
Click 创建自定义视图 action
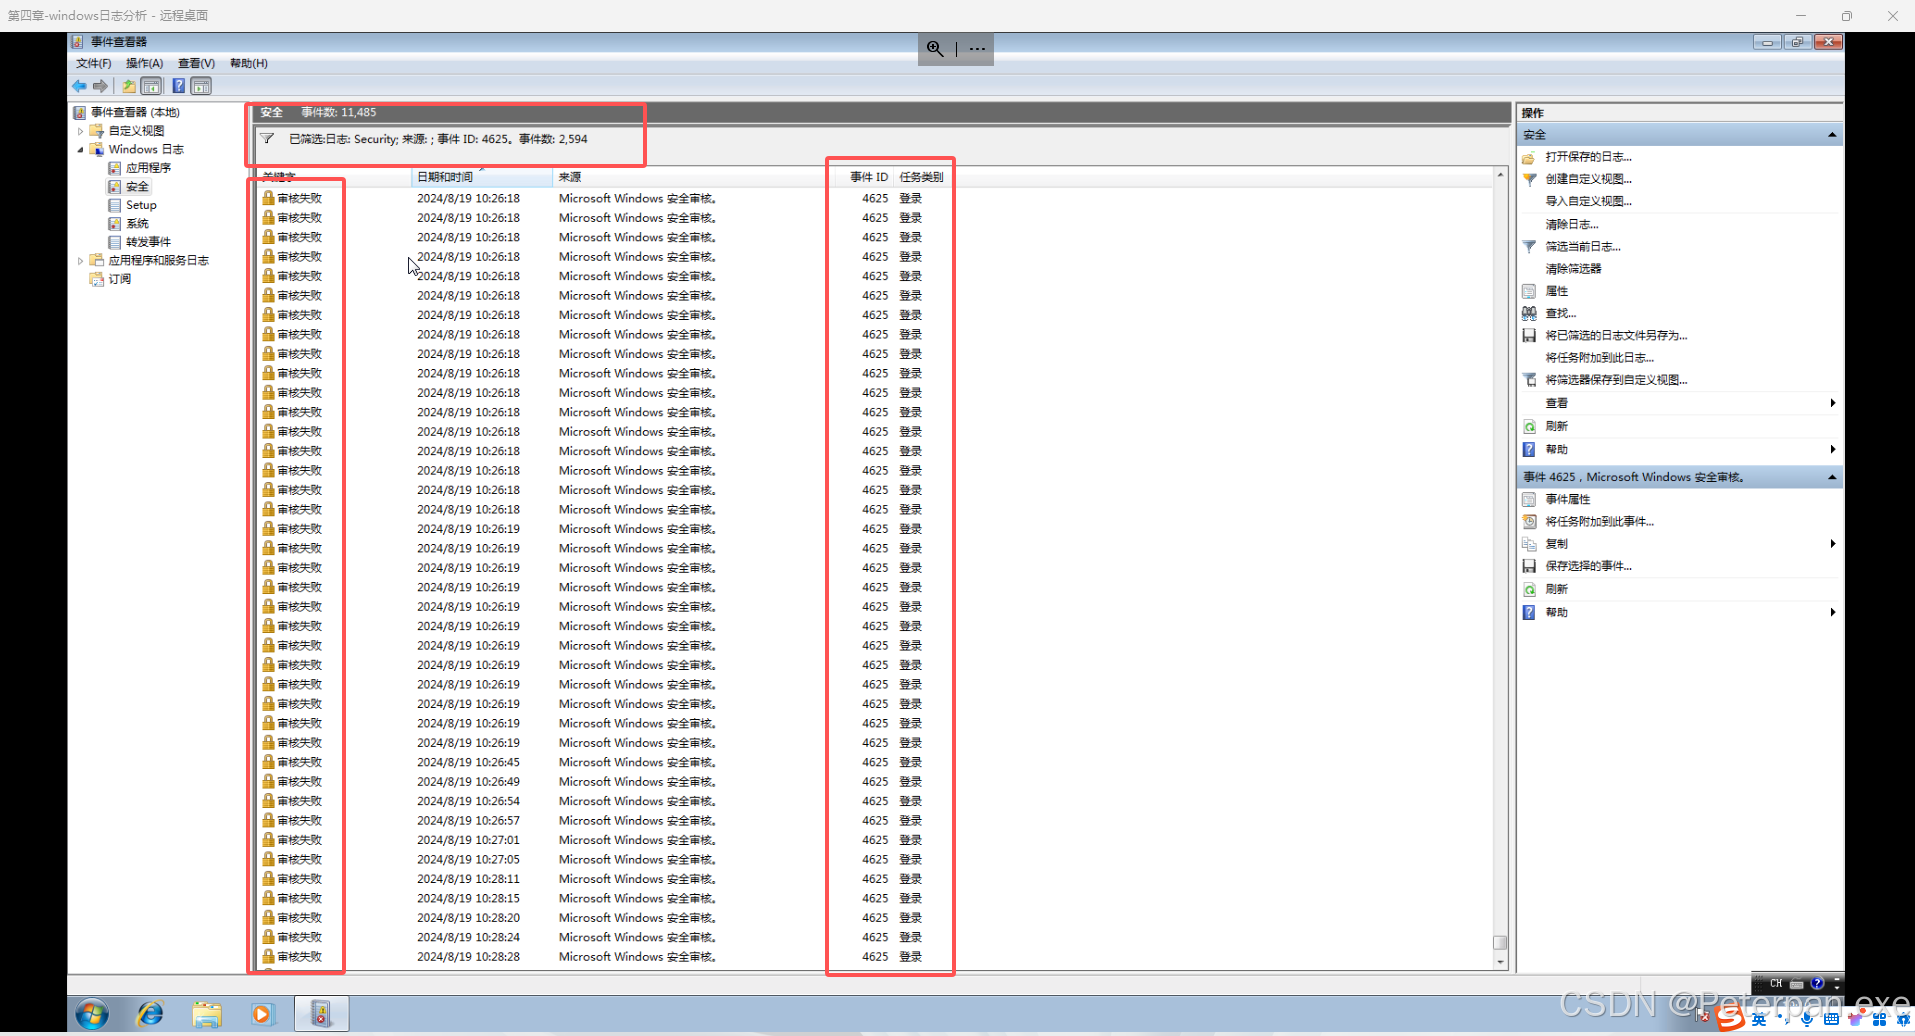click(1588, 179)
